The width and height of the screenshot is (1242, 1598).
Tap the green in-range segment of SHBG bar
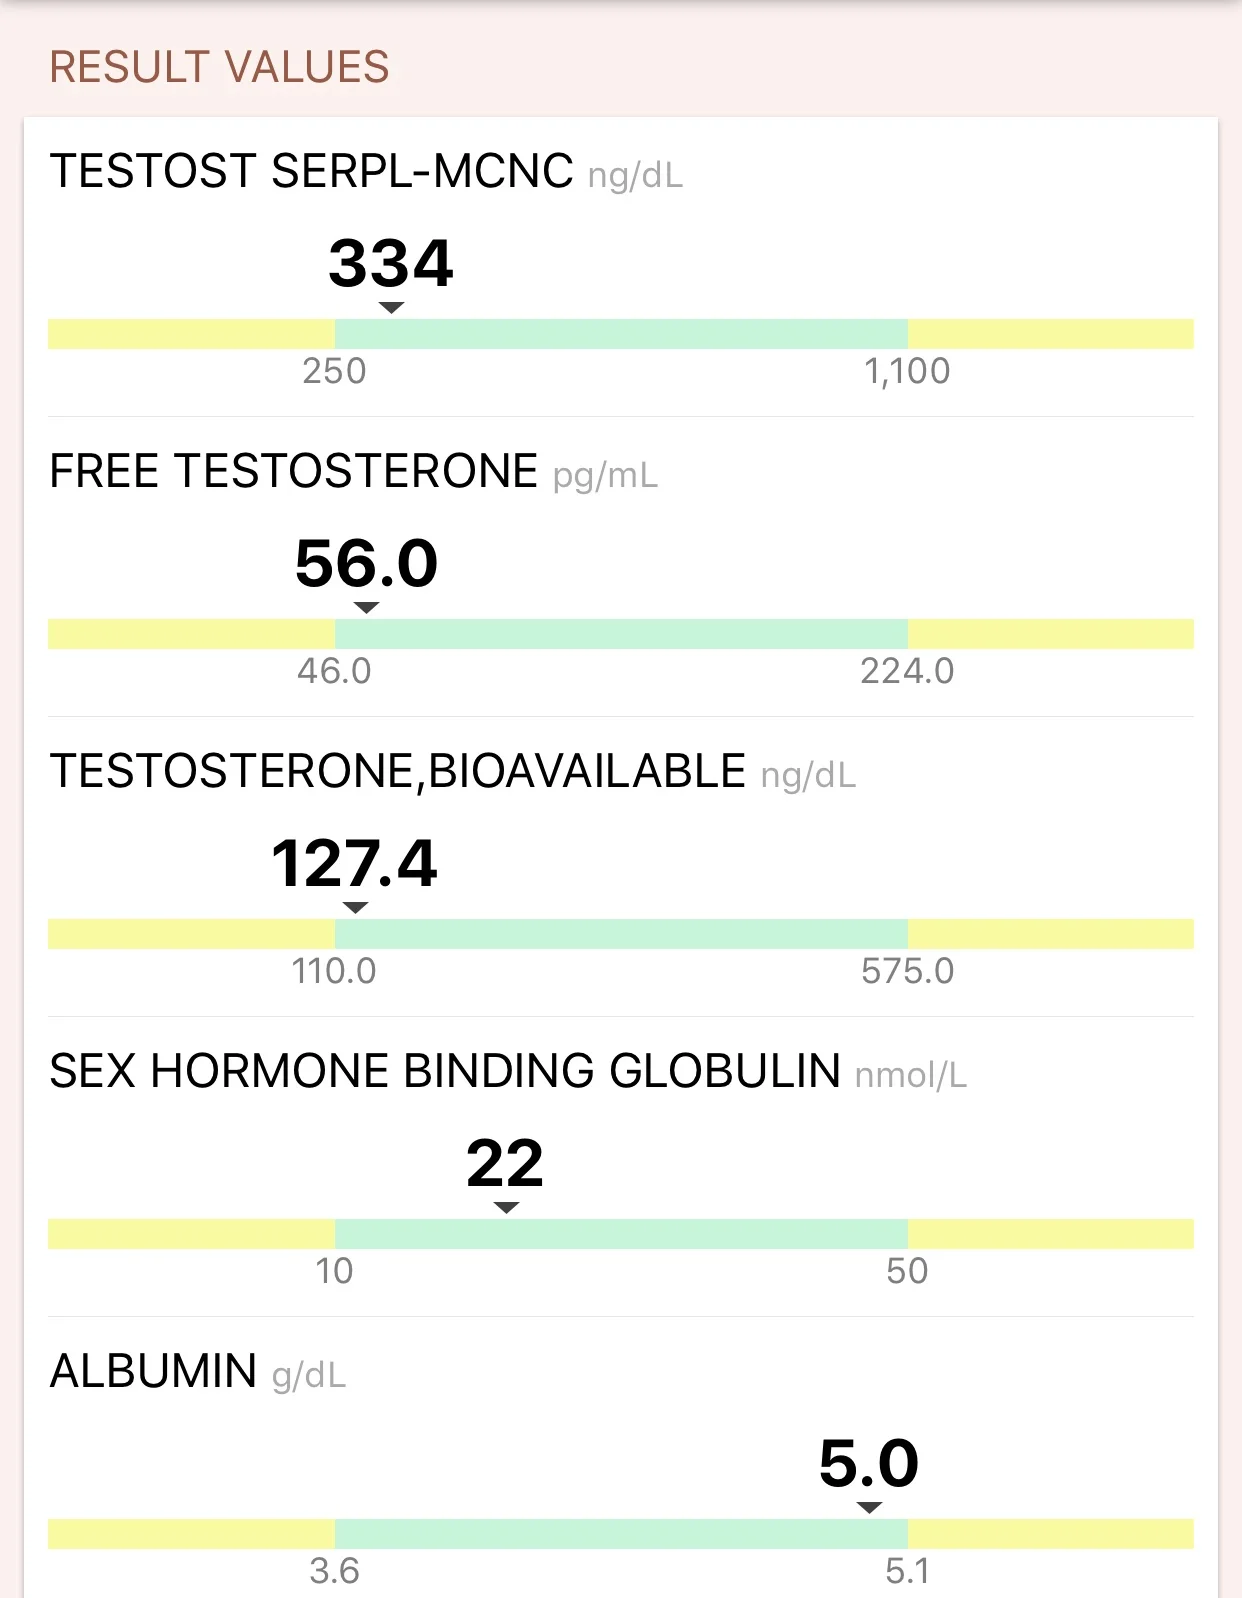tap(621, 1234)
